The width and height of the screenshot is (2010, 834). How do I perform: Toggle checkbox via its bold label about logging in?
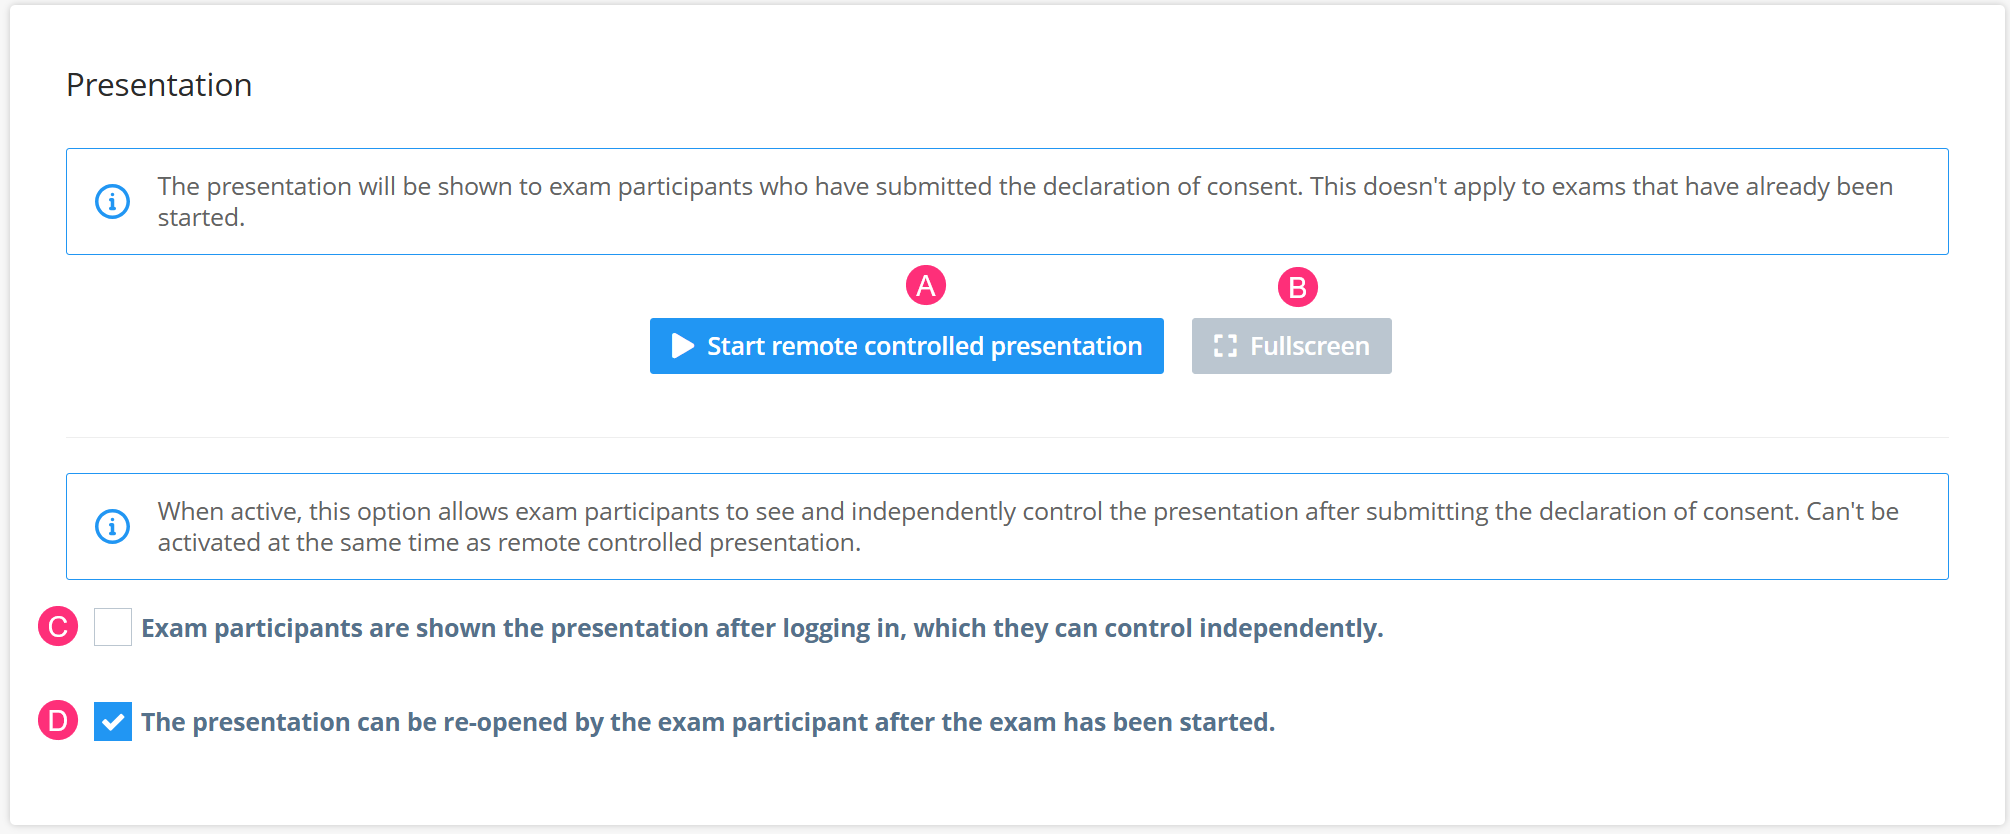pos(764,628)
